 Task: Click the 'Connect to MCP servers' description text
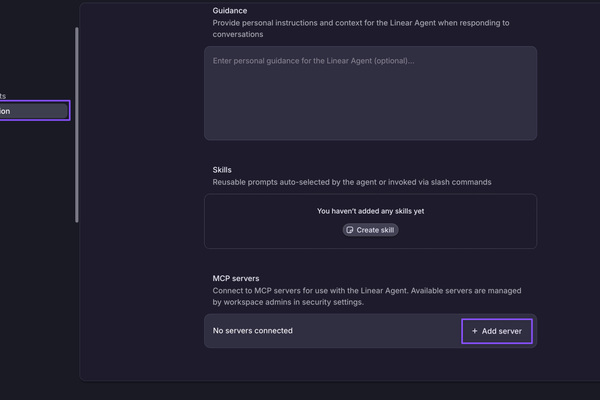[x=367, y=296]
